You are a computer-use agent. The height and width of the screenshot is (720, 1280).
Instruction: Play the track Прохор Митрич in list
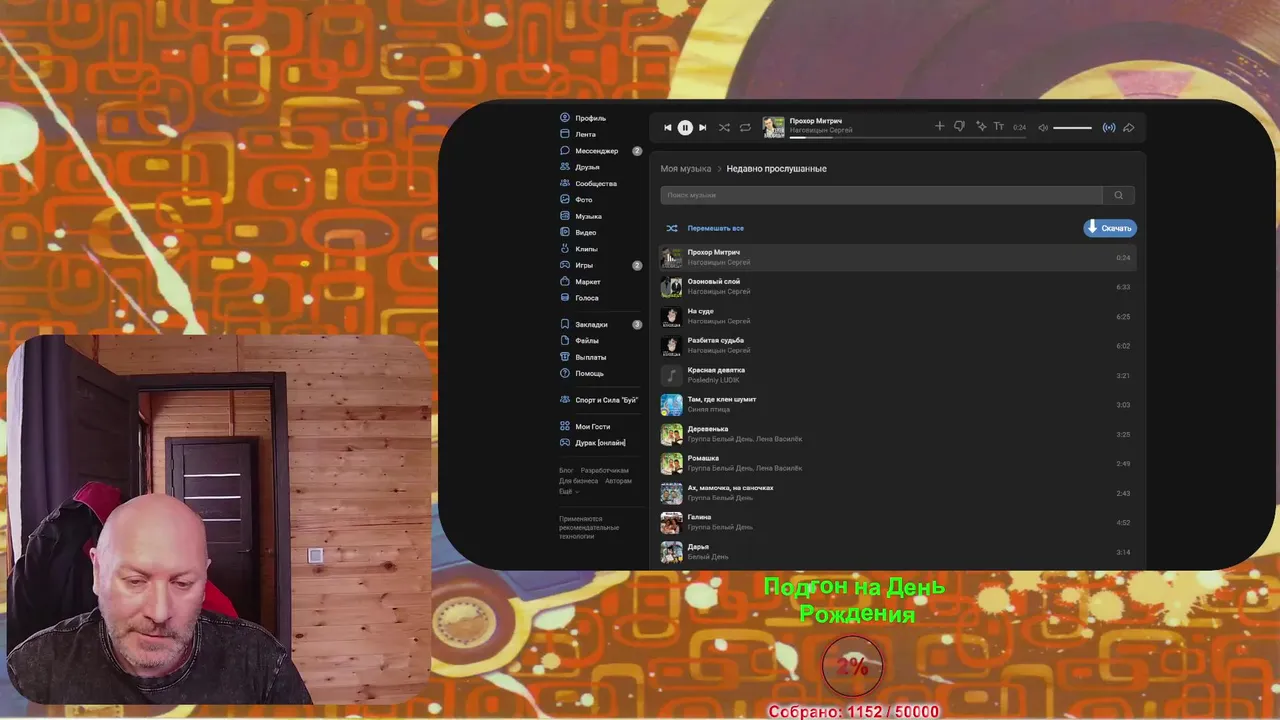897,258
